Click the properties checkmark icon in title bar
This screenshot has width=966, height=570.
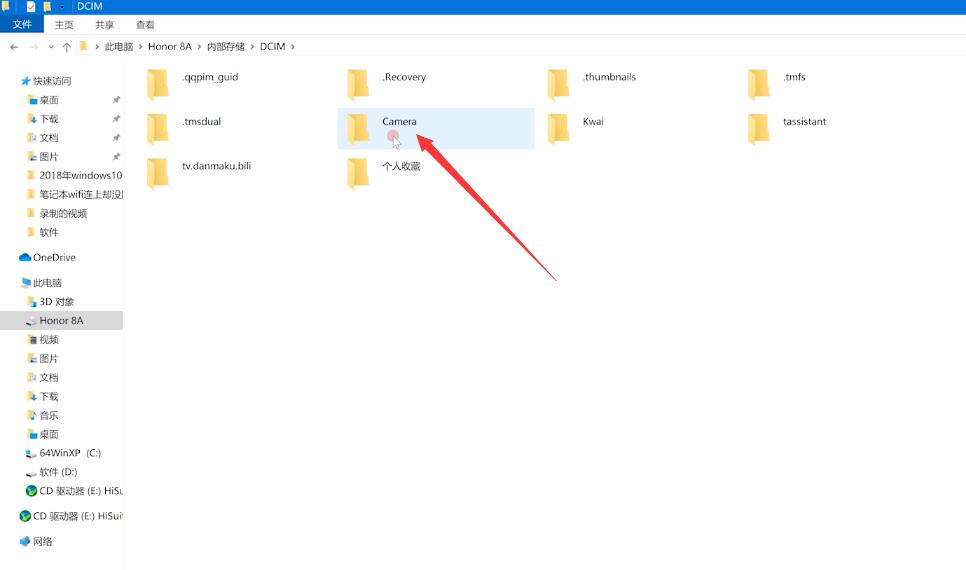(31, 7)
